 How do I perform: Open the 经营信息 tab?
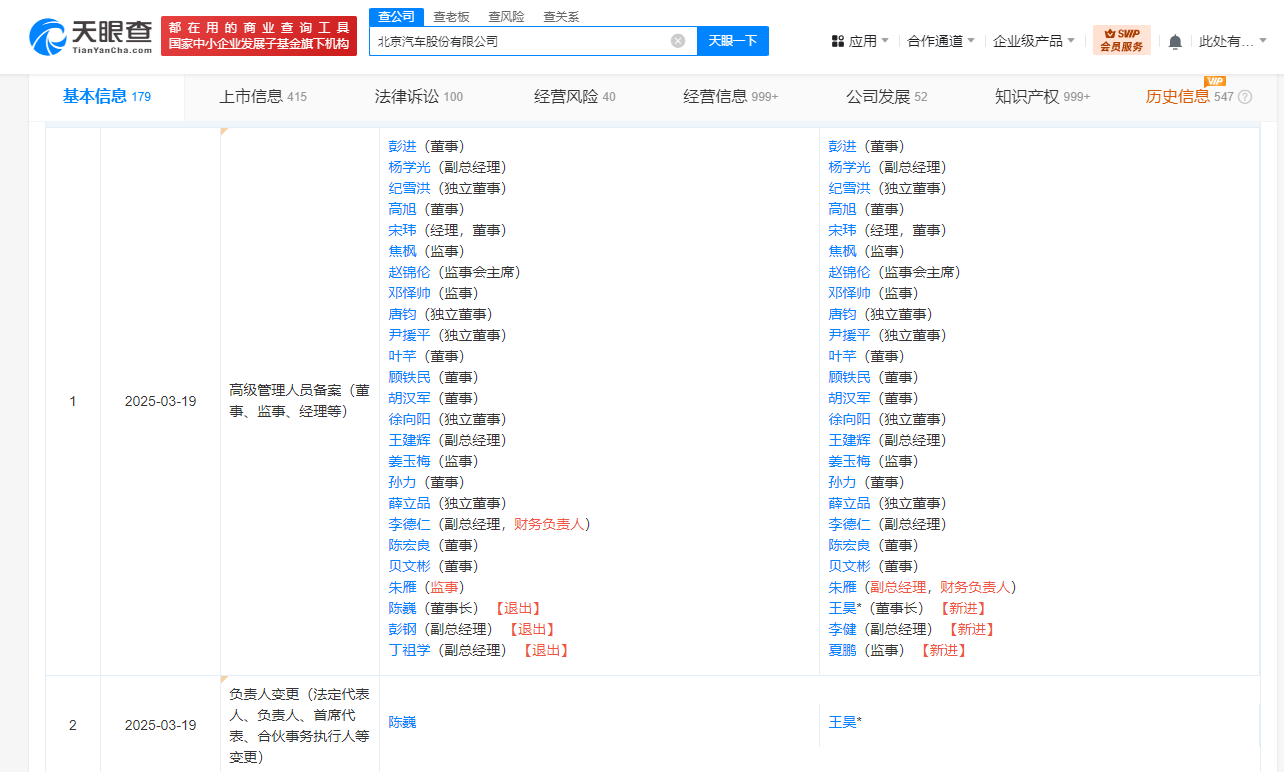731,97
